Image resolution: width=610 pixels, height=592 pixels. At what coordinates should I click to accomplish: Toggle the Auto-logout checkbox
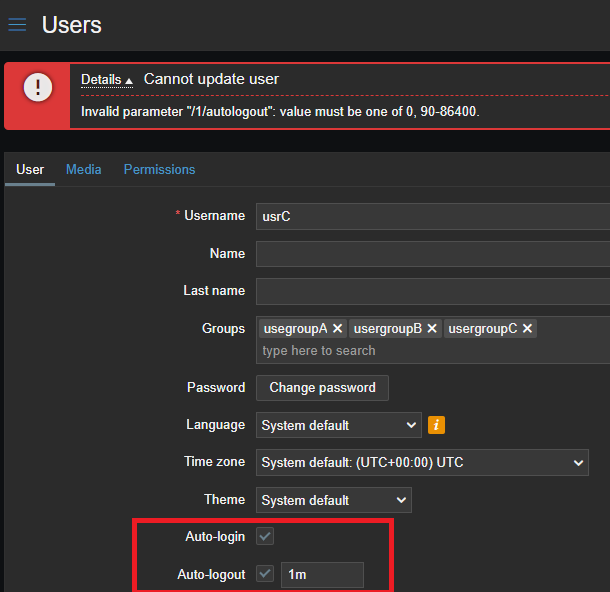point(265,574)
